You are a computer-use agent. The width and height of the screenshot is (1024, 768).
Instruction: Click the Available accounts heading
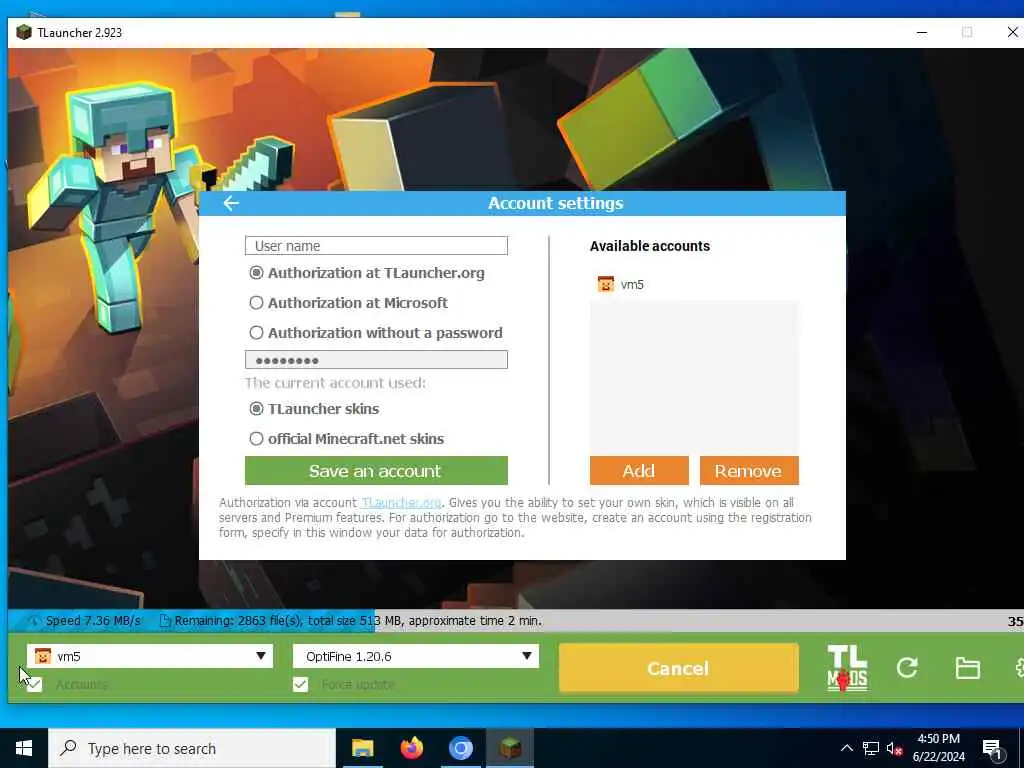650,246
